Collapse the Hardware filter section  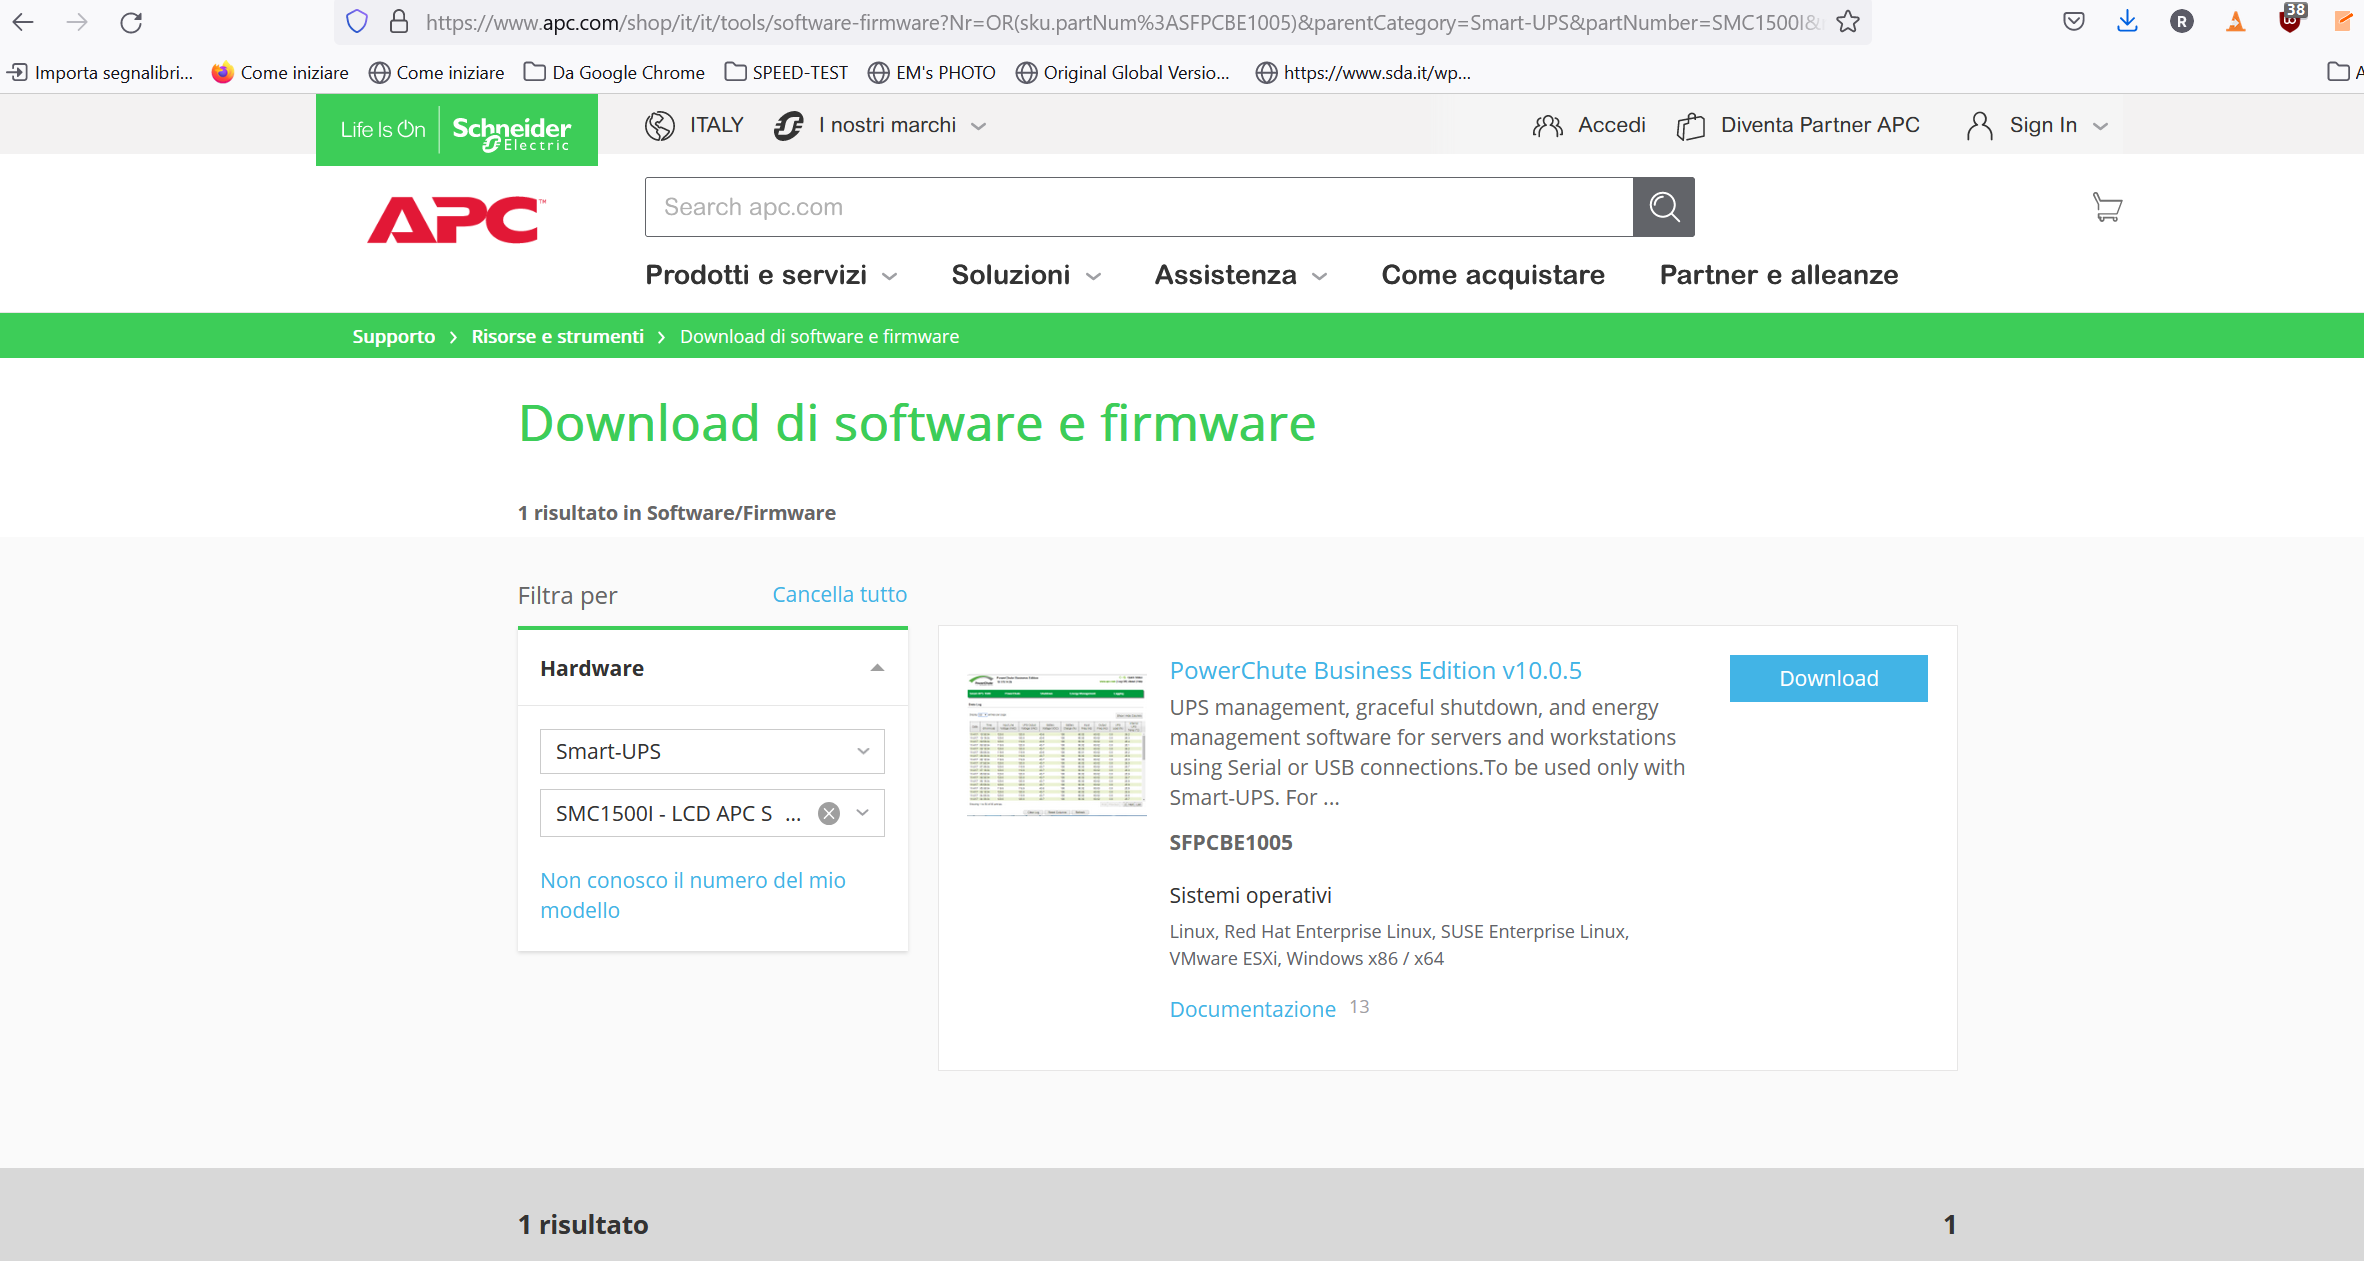pos(877,668)
